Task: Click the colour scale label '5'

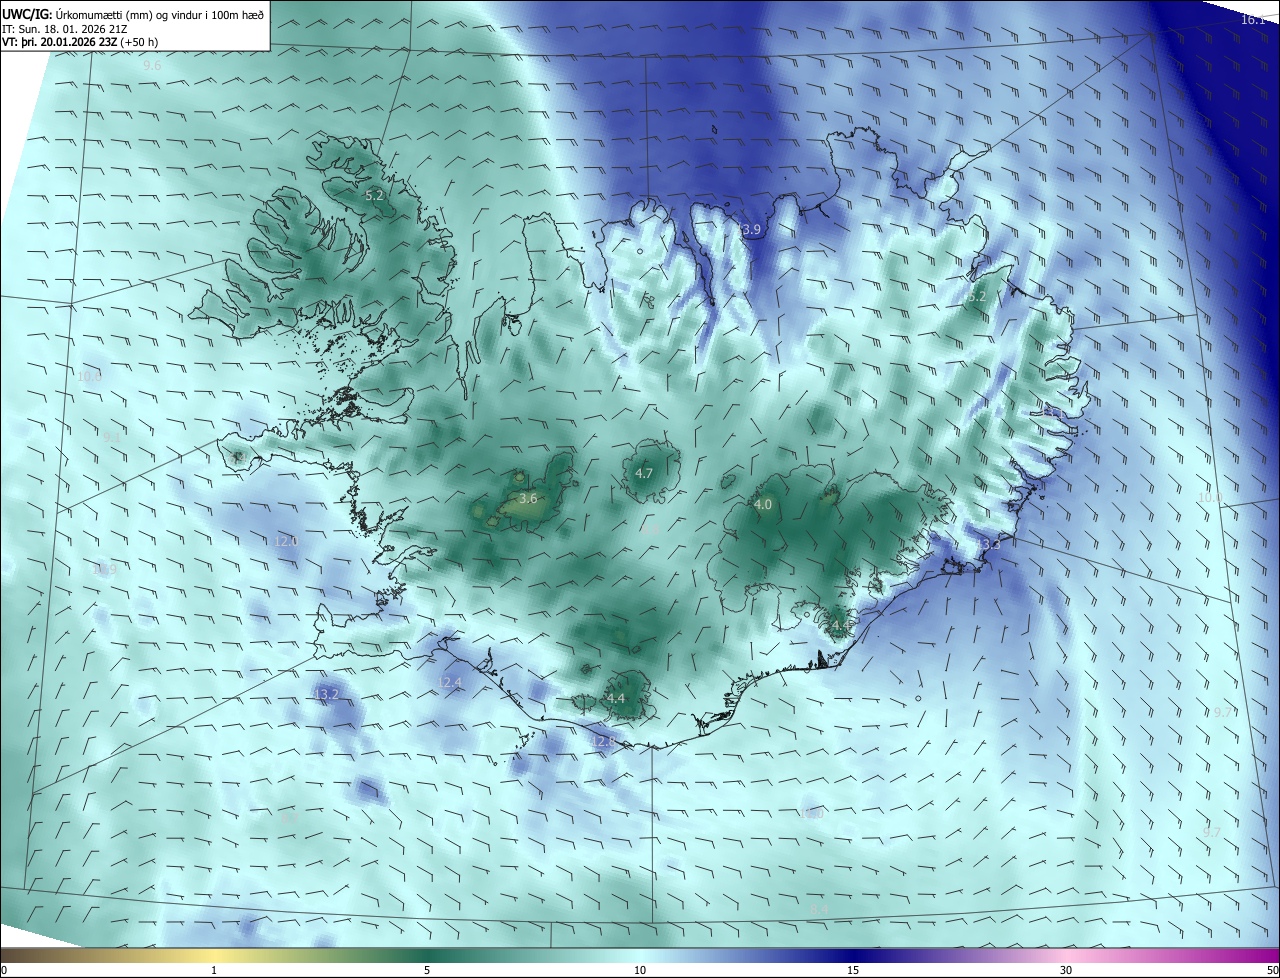Action: pyautogui.click(x=427, y=970)
